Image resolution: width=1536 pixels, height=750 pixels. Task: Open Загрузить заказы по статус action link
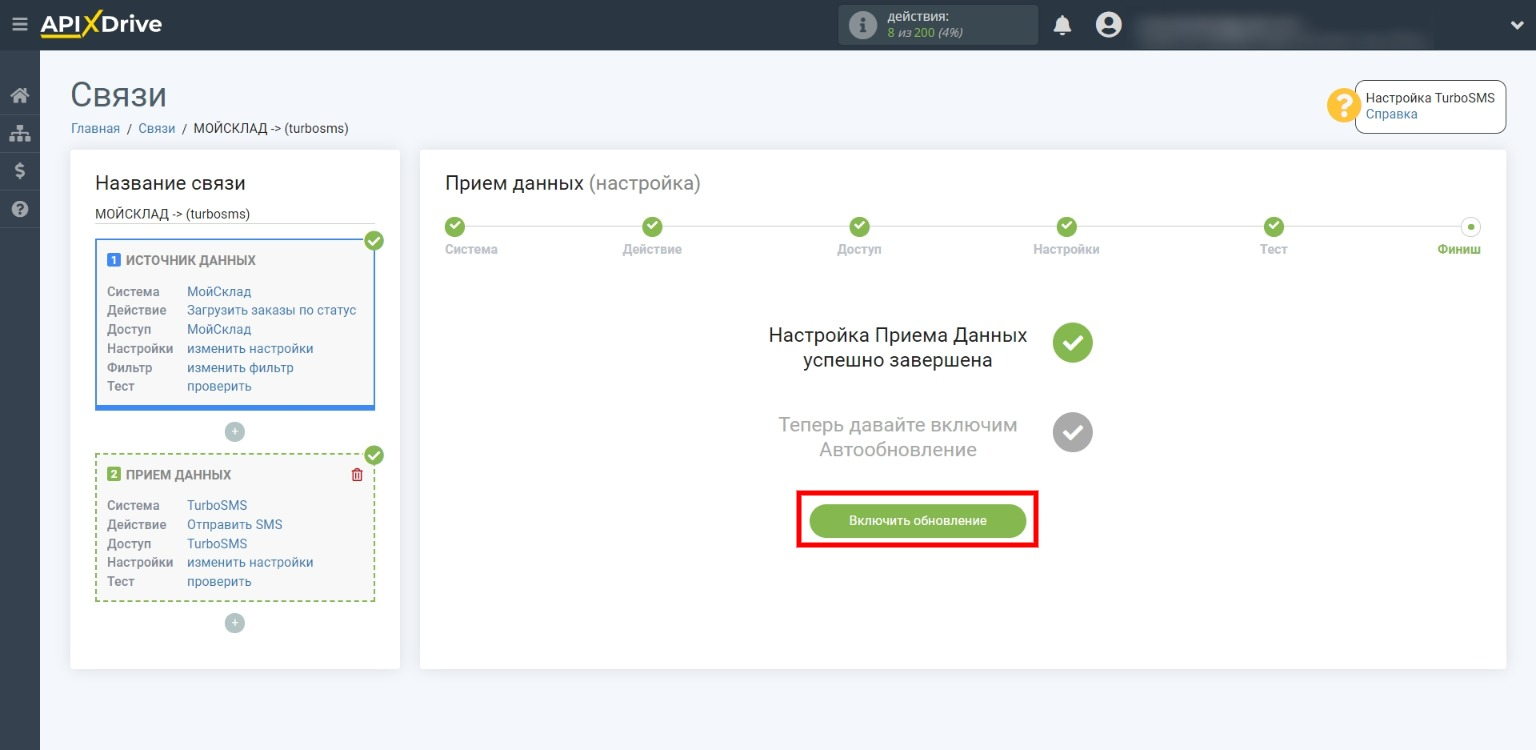click(x=271, y=310)
